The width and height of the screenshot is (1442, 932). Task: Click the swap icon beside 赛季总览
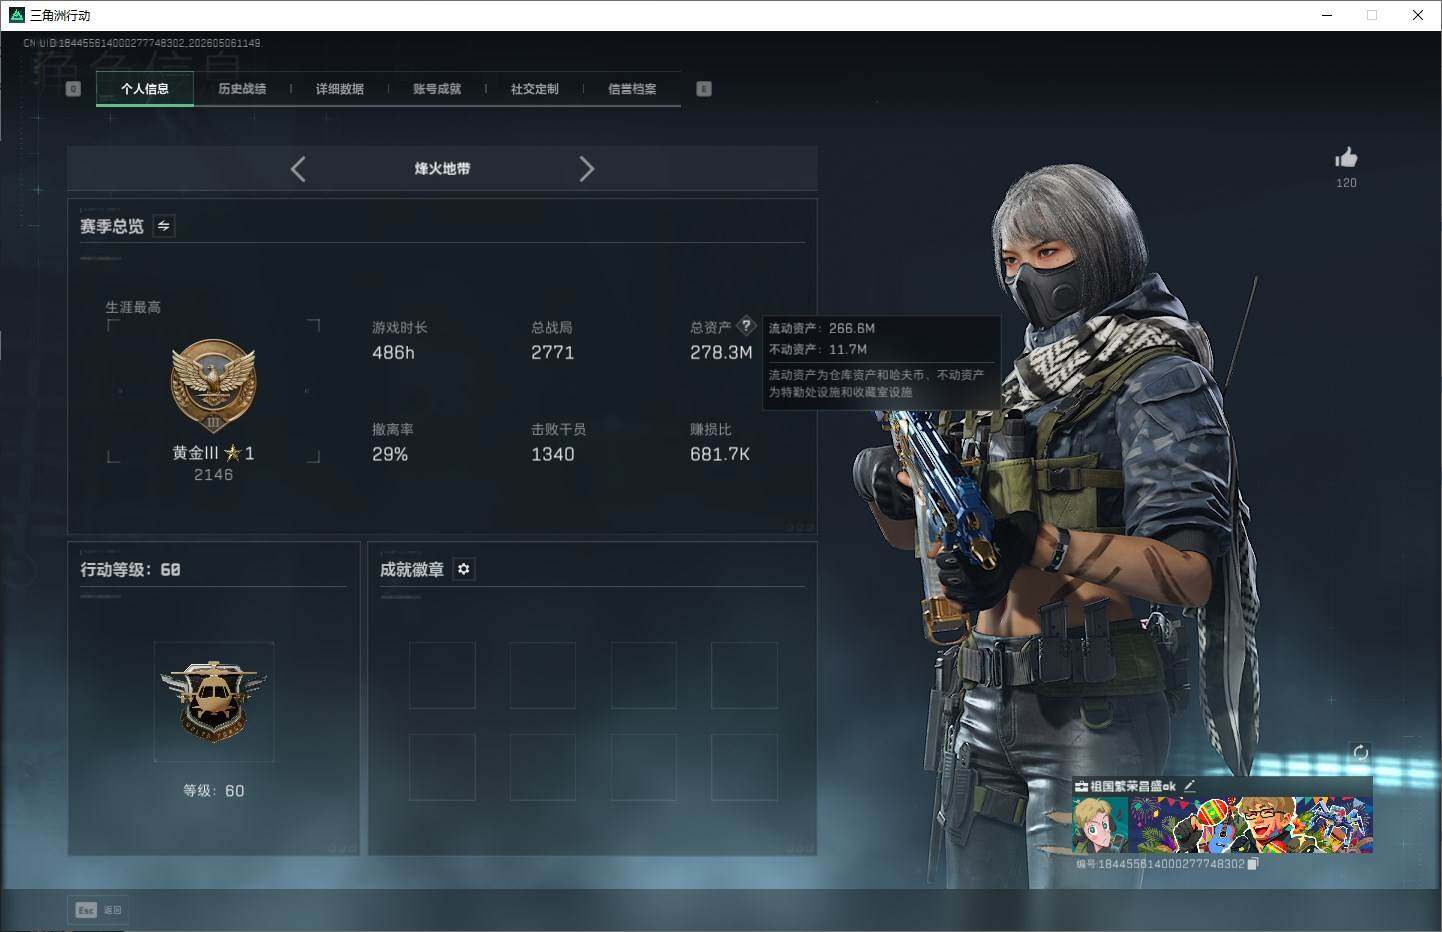pos(164,226)
